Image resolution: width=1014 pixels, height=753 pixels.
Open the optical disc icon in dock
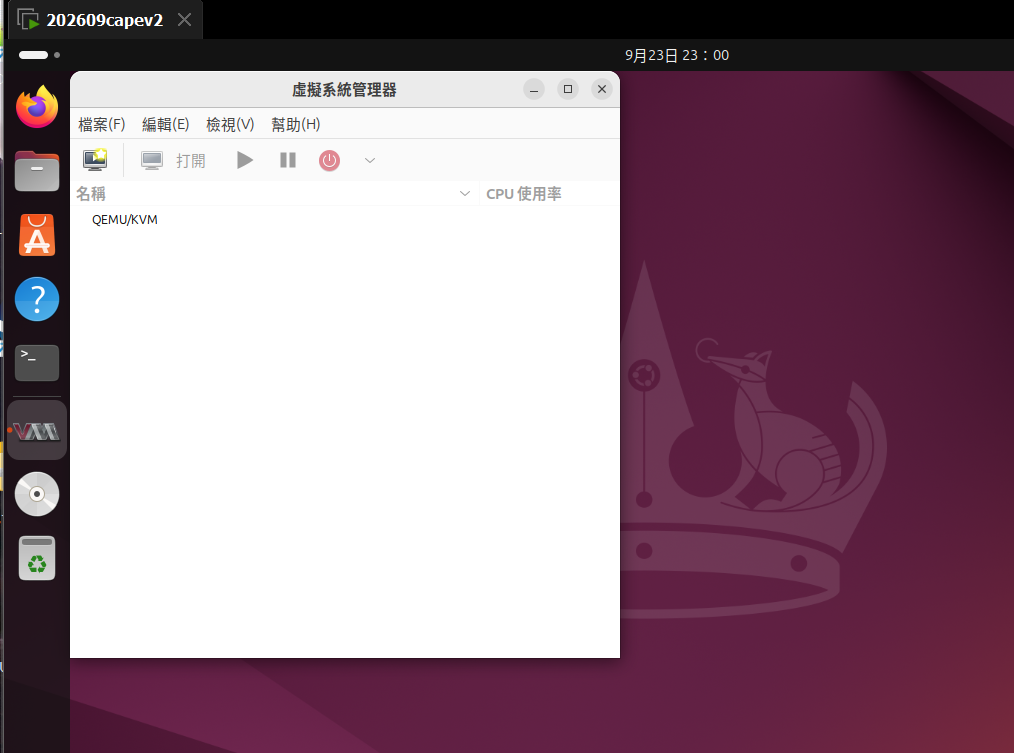coord(37,494)
